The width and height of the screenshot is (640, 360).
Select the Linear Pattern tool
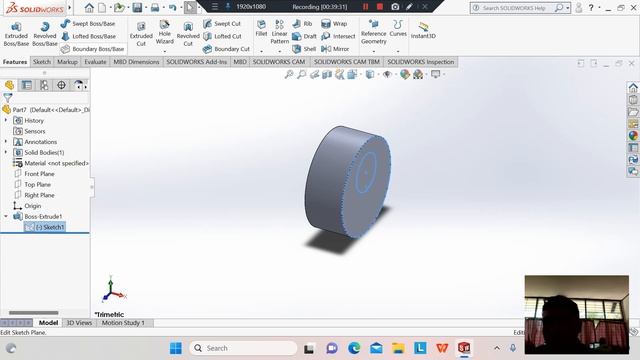(280, 32)
